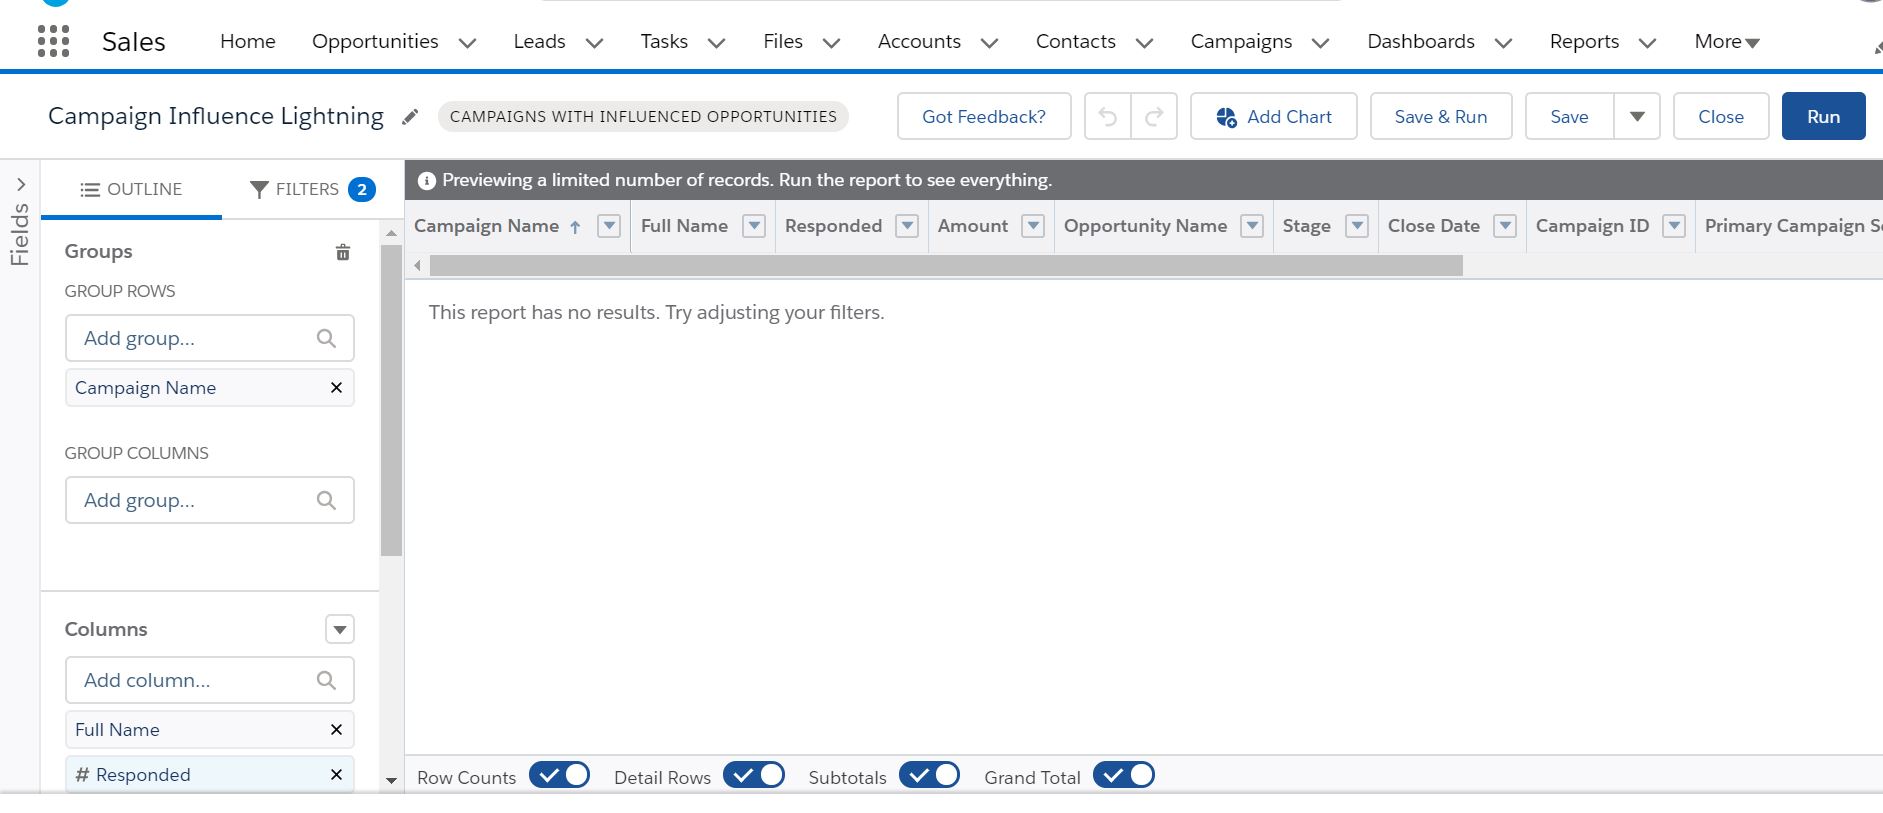Click up arrow of outline scrollbar

point(391,233)
